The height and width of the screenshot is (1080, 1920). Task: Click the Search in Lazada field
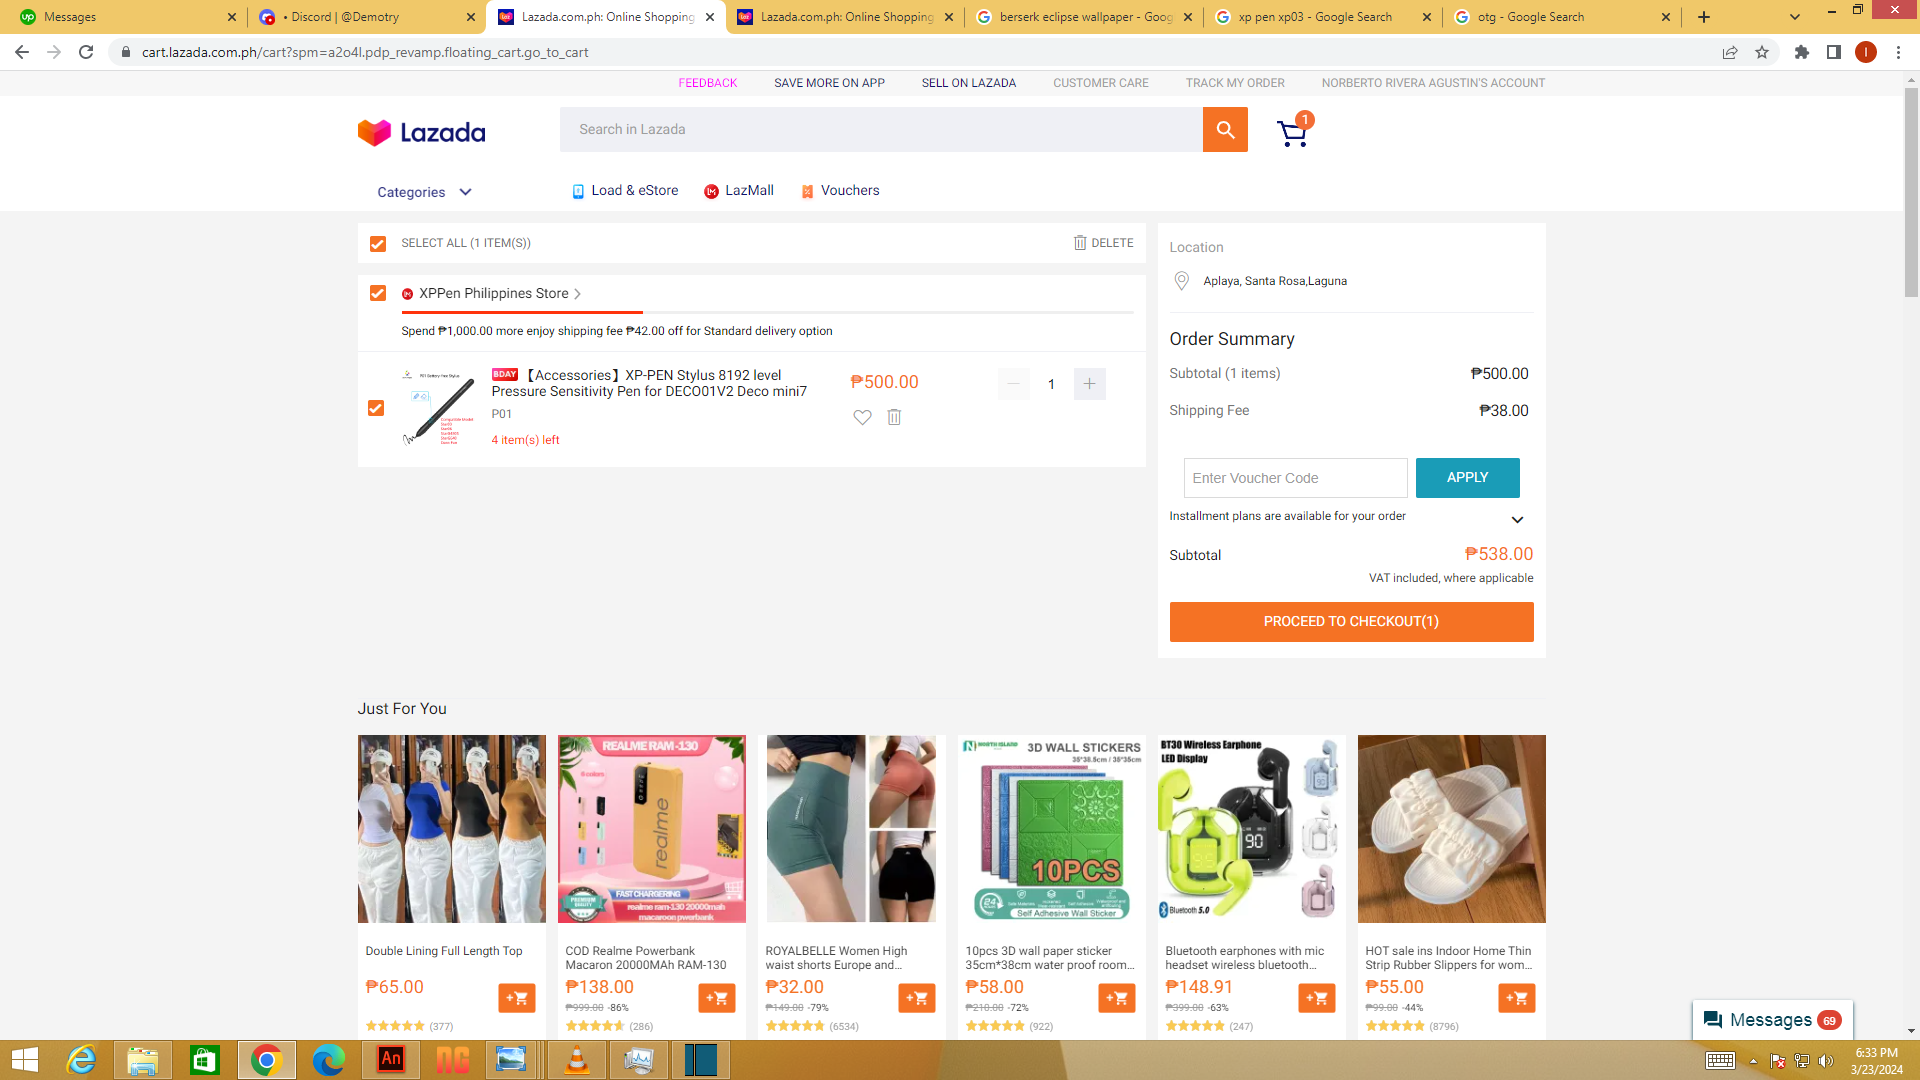coord(881,129)
